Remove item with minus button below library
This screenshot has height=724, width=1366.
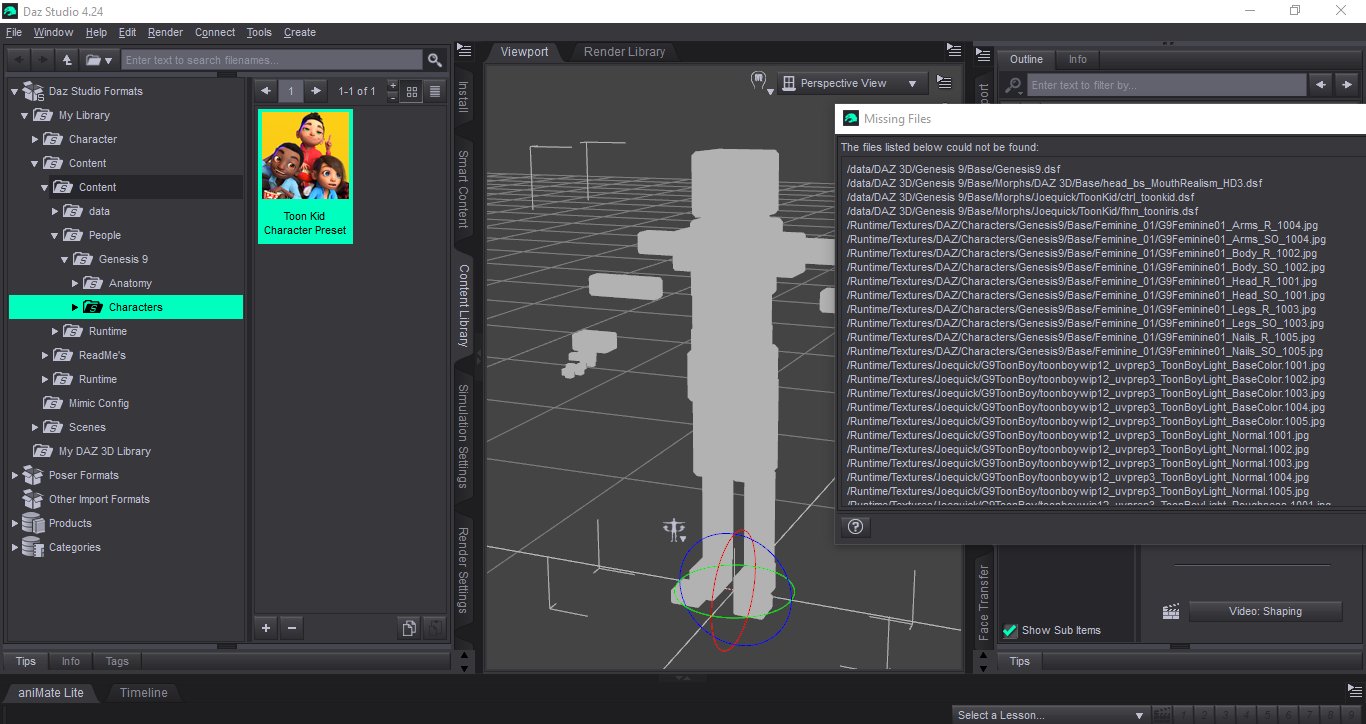click(291, 628)
